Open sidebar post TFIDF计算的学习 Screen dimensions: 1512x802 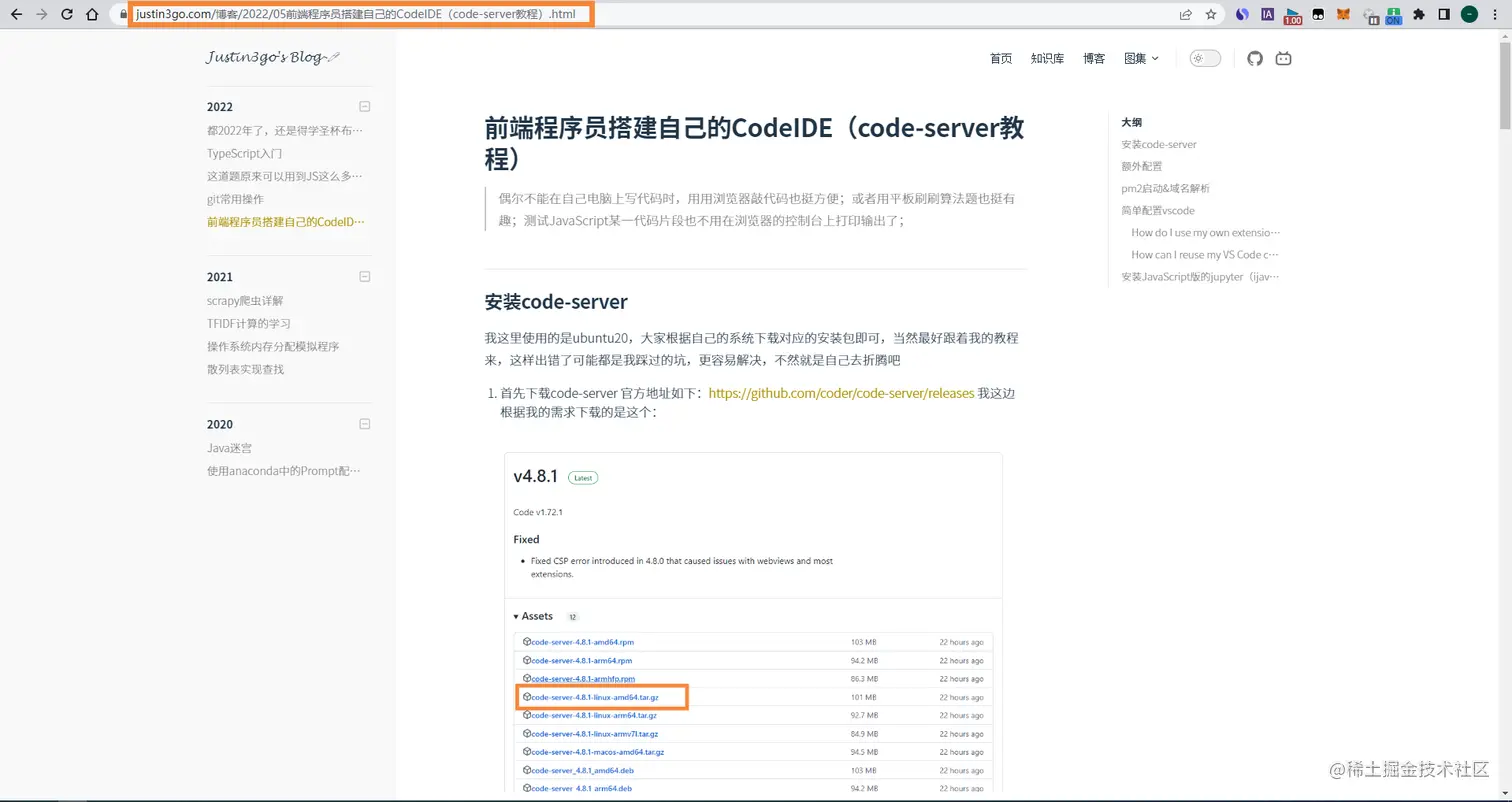(x=249, y=323)
